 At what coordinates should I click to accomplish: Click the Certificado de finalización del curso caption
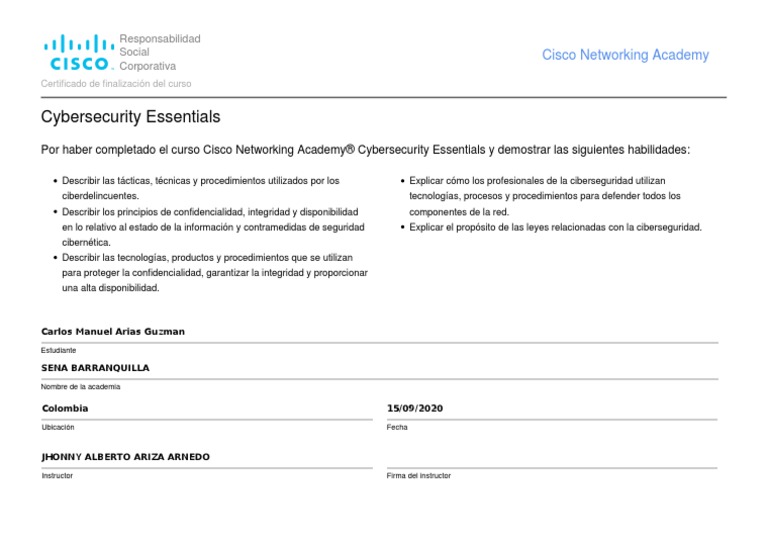116,84
